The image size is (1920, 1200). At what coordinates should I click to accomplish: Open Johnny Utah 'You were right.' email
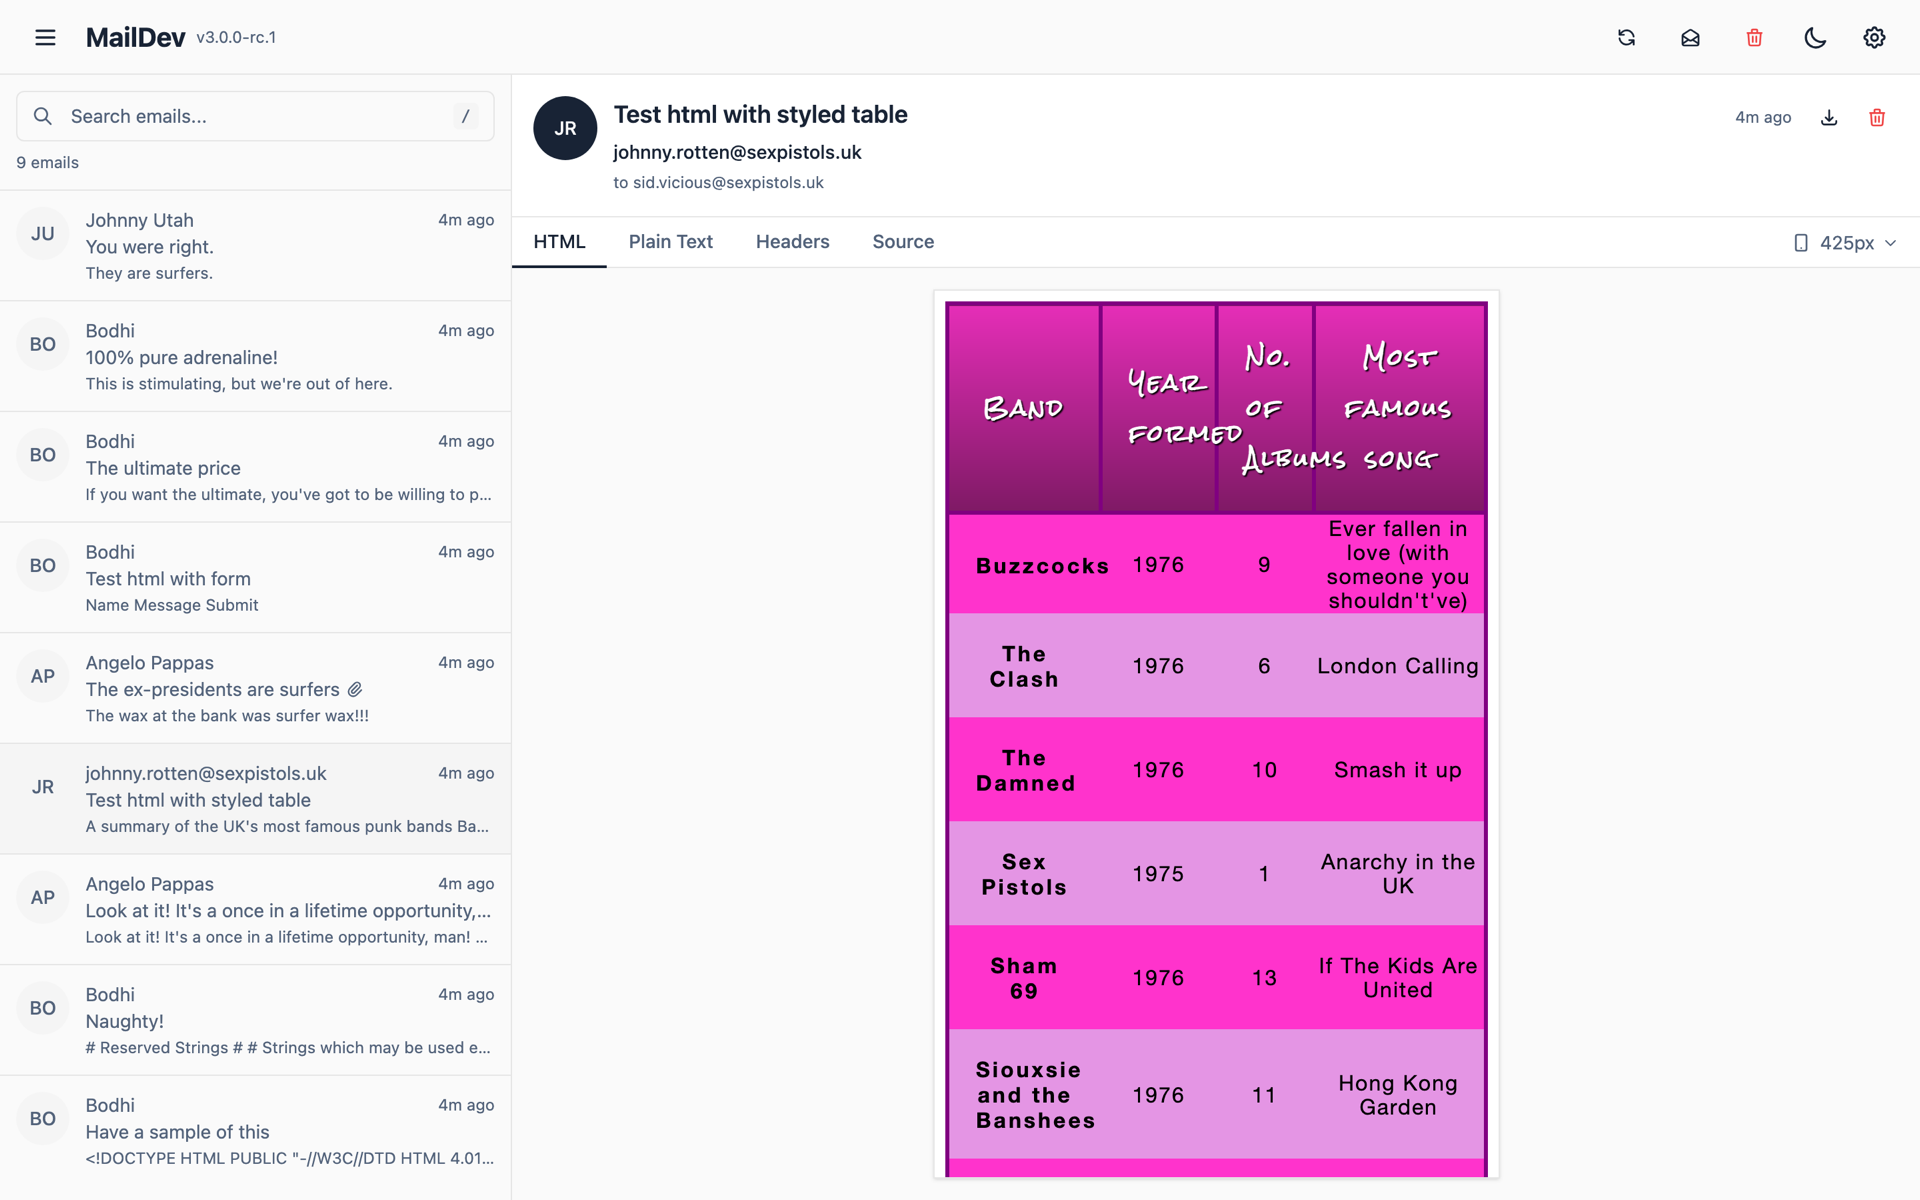[255, 246]
